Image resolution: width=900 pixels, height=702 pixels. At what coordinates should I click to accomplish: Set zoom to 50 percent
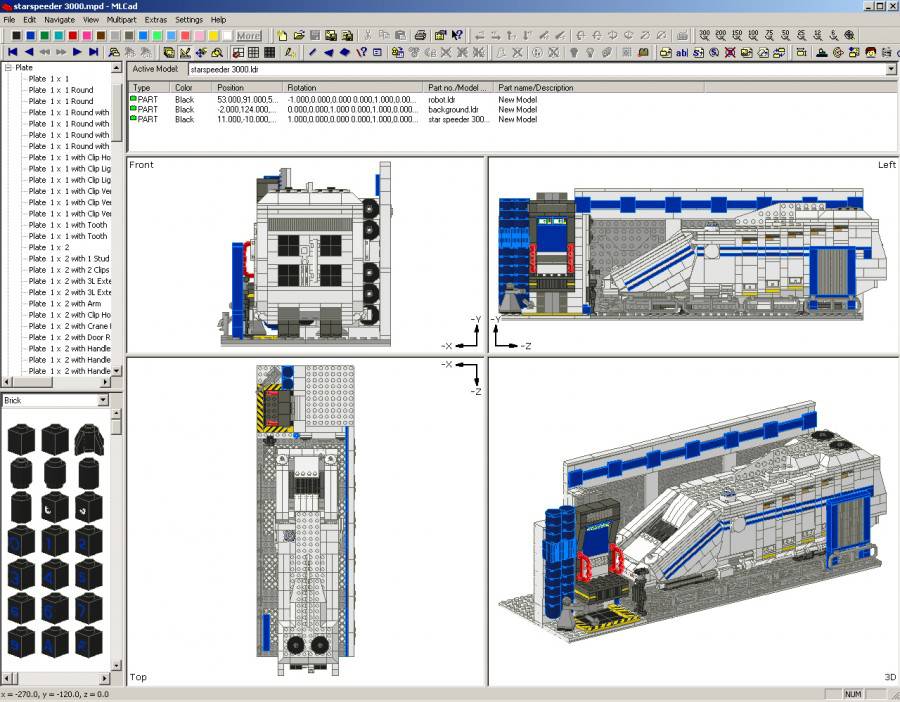(785, 36)
